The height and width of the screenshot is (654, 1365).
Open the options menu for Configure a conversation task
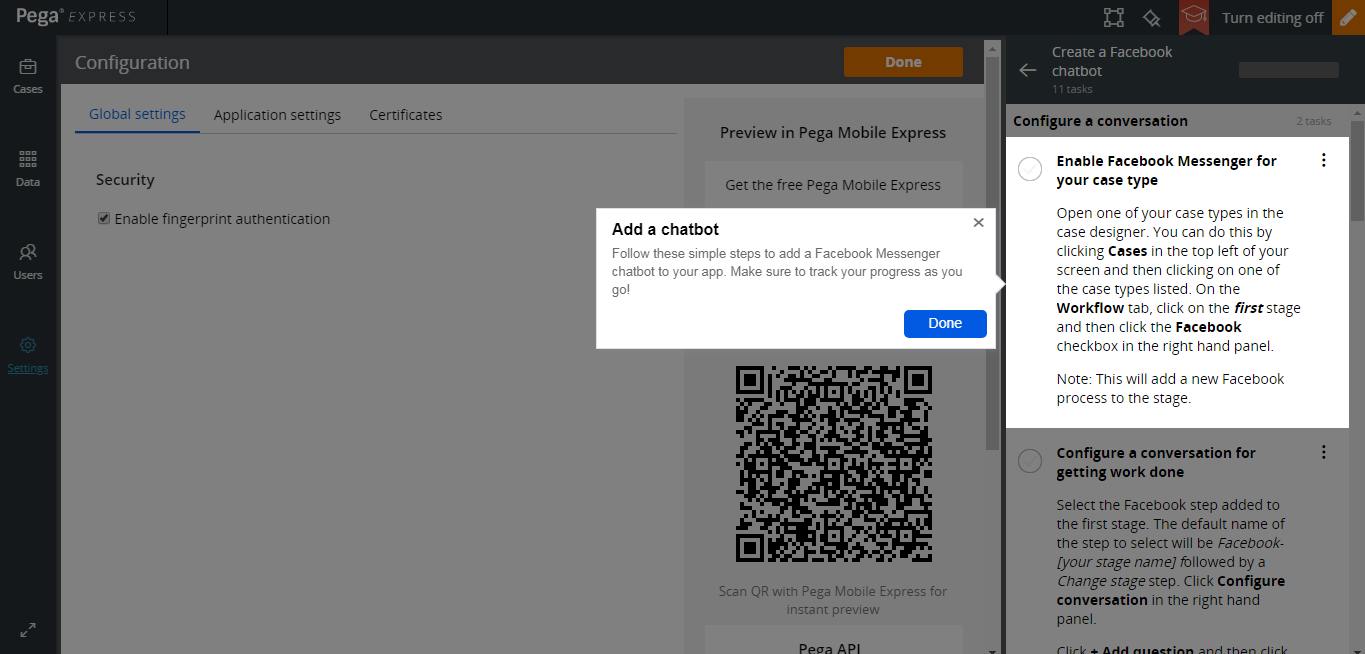click(1323, 451)
